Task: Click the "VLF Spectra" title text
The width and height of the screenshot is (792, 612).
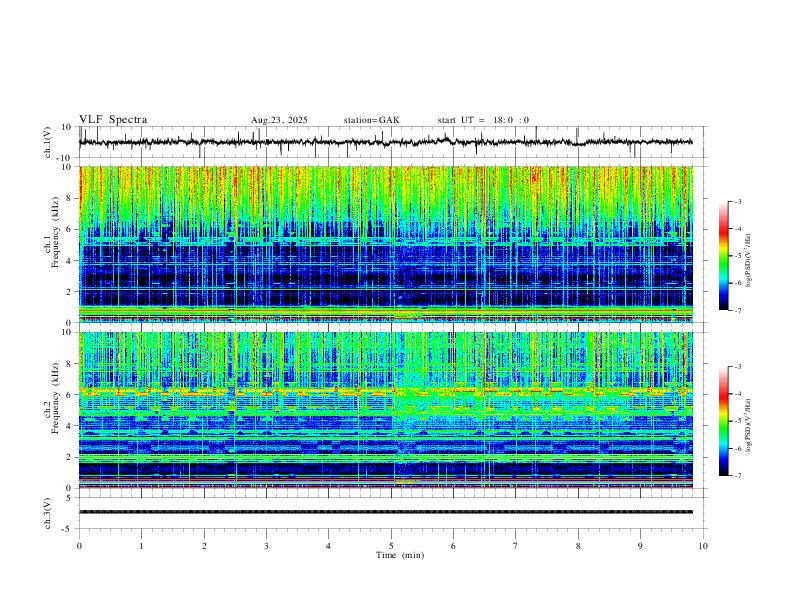Action: pyautogui.click(x=113, y=120)
